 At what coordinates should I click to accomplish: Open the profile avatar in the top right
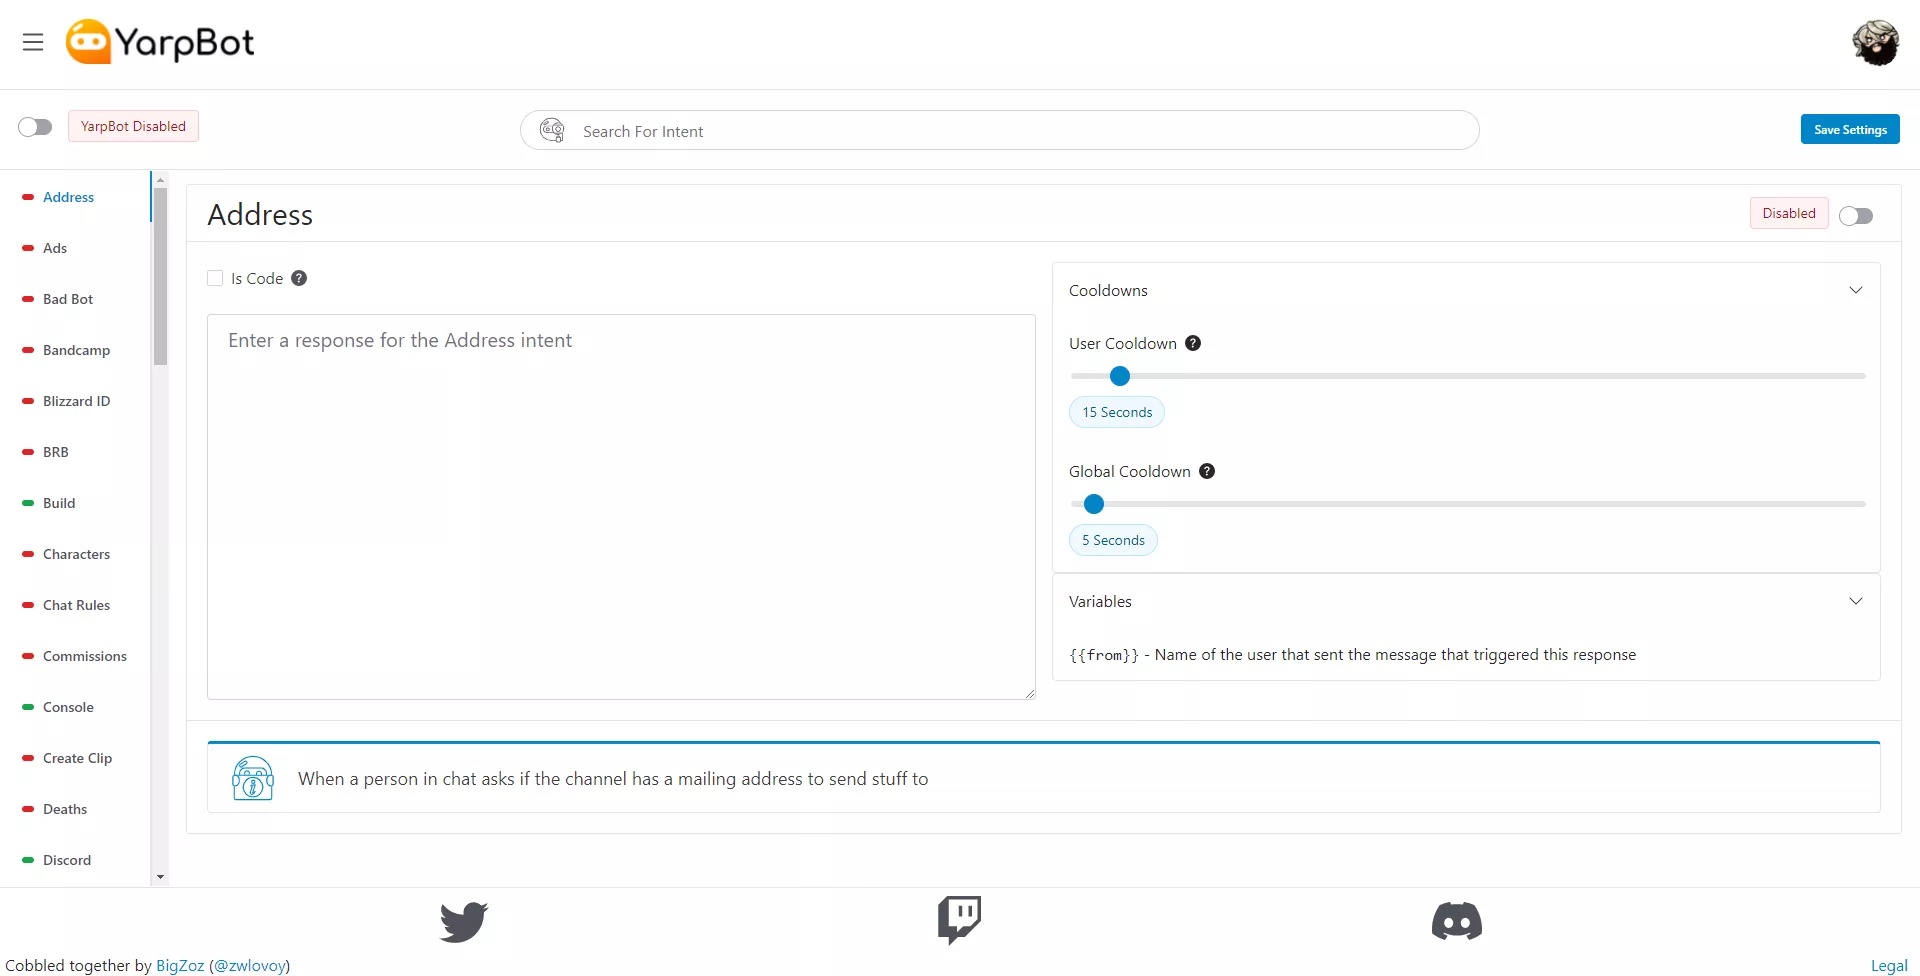pyautogui.click(x=1876, y=43)
